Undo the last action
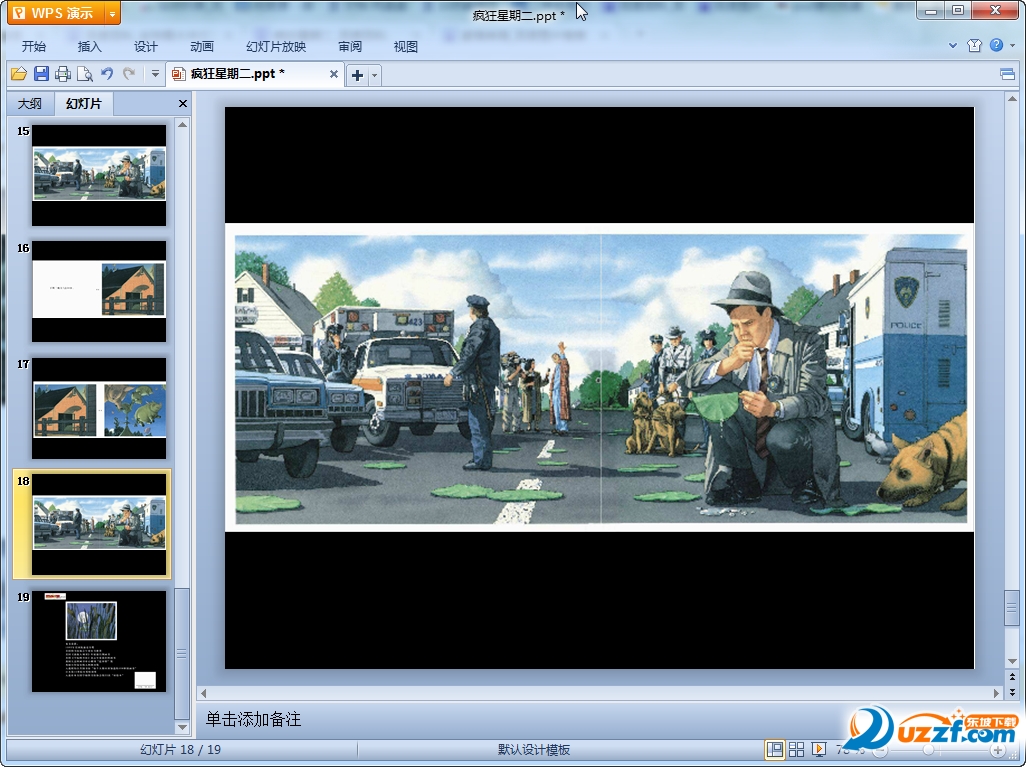 pyautogui.click(x=107, y=74)
